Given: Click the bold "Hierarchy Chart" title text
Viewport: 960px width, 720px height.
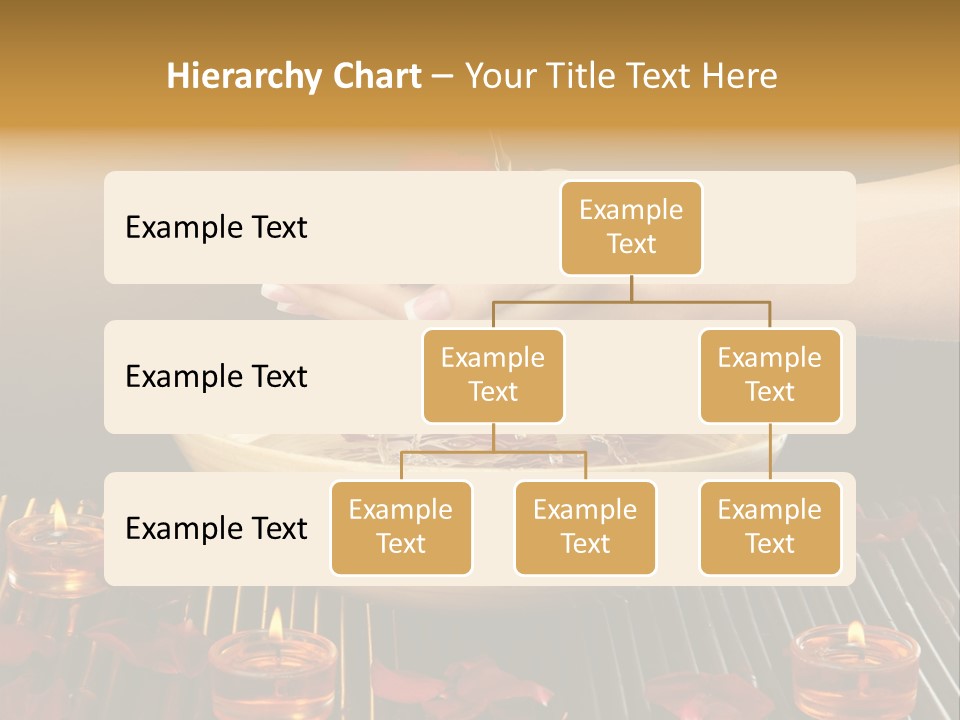Looking at the screenshot, I should click(294, 76).
